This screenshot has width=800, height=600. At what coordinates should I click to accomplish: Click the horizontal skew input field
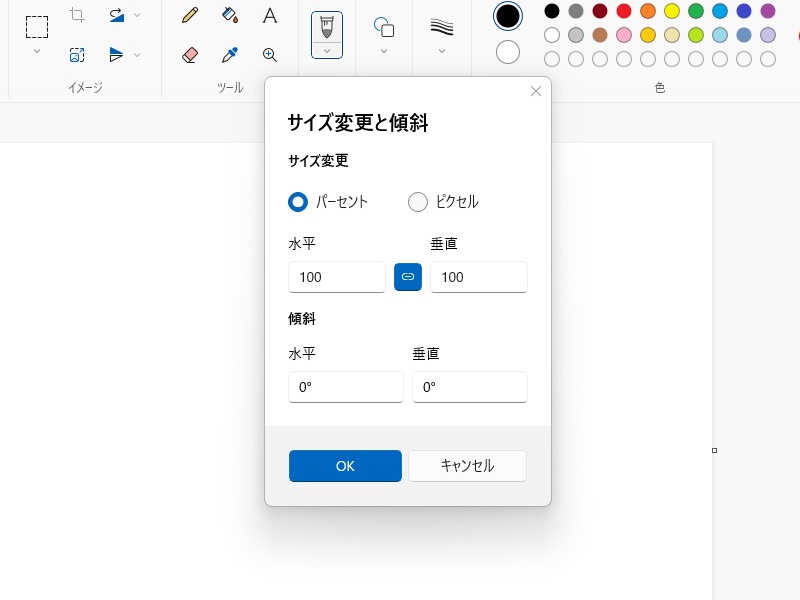(x=345, y=387)
